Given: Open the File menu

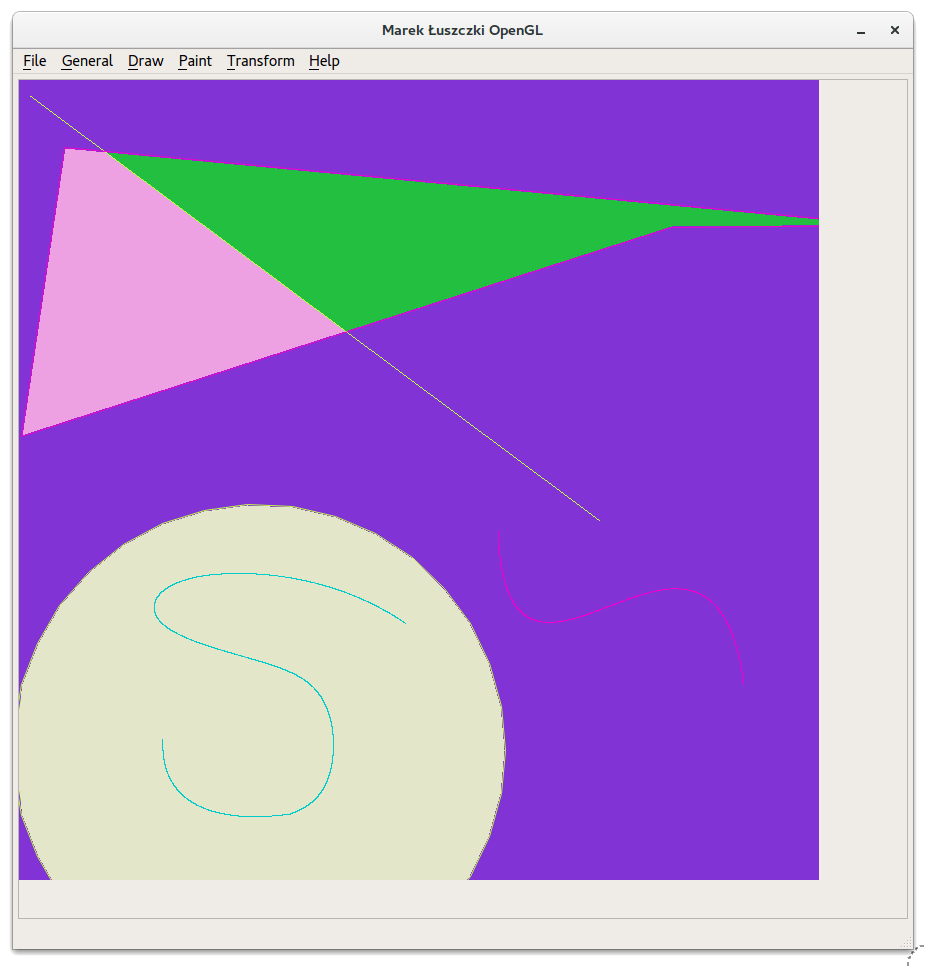Looking at the screenshot, I should [x=34, y=61].
